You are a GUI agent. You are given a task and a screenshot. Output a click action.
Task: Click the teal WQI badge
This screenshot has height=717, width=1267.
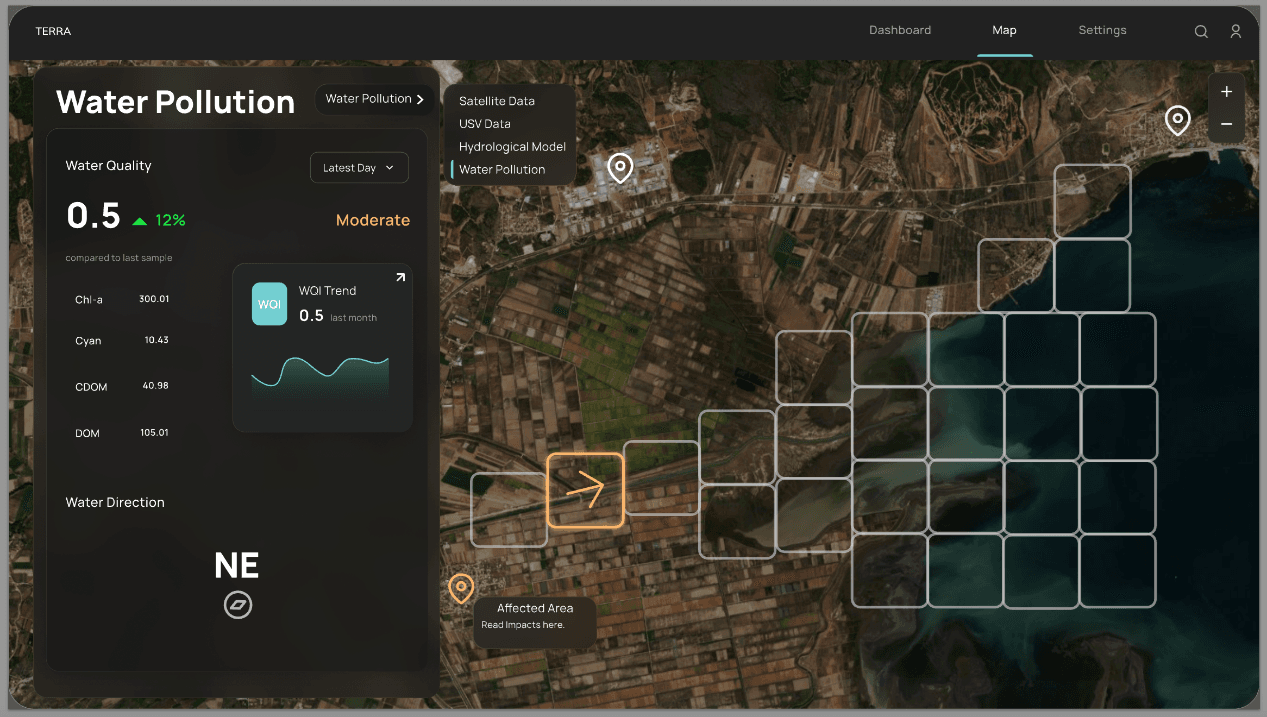click(x=269, y=304)
